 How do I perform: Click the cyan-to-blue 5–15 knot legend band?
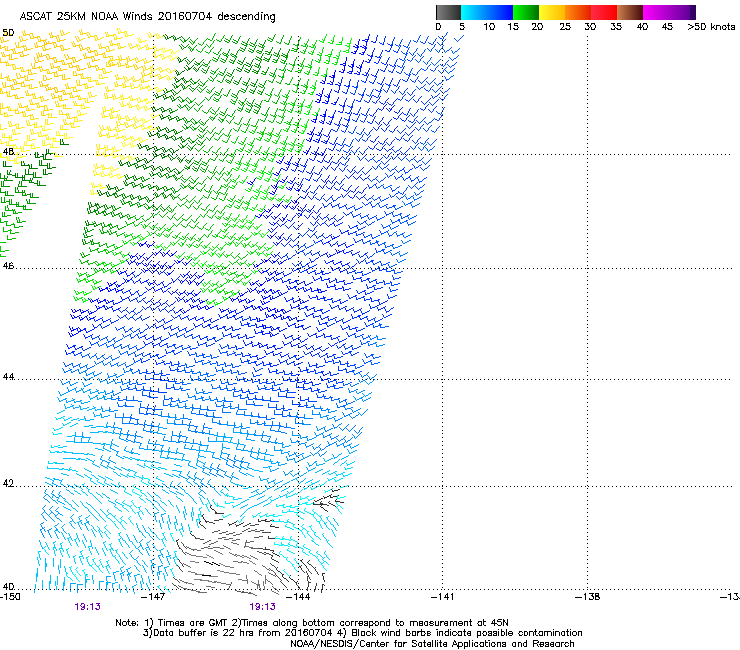487,12
